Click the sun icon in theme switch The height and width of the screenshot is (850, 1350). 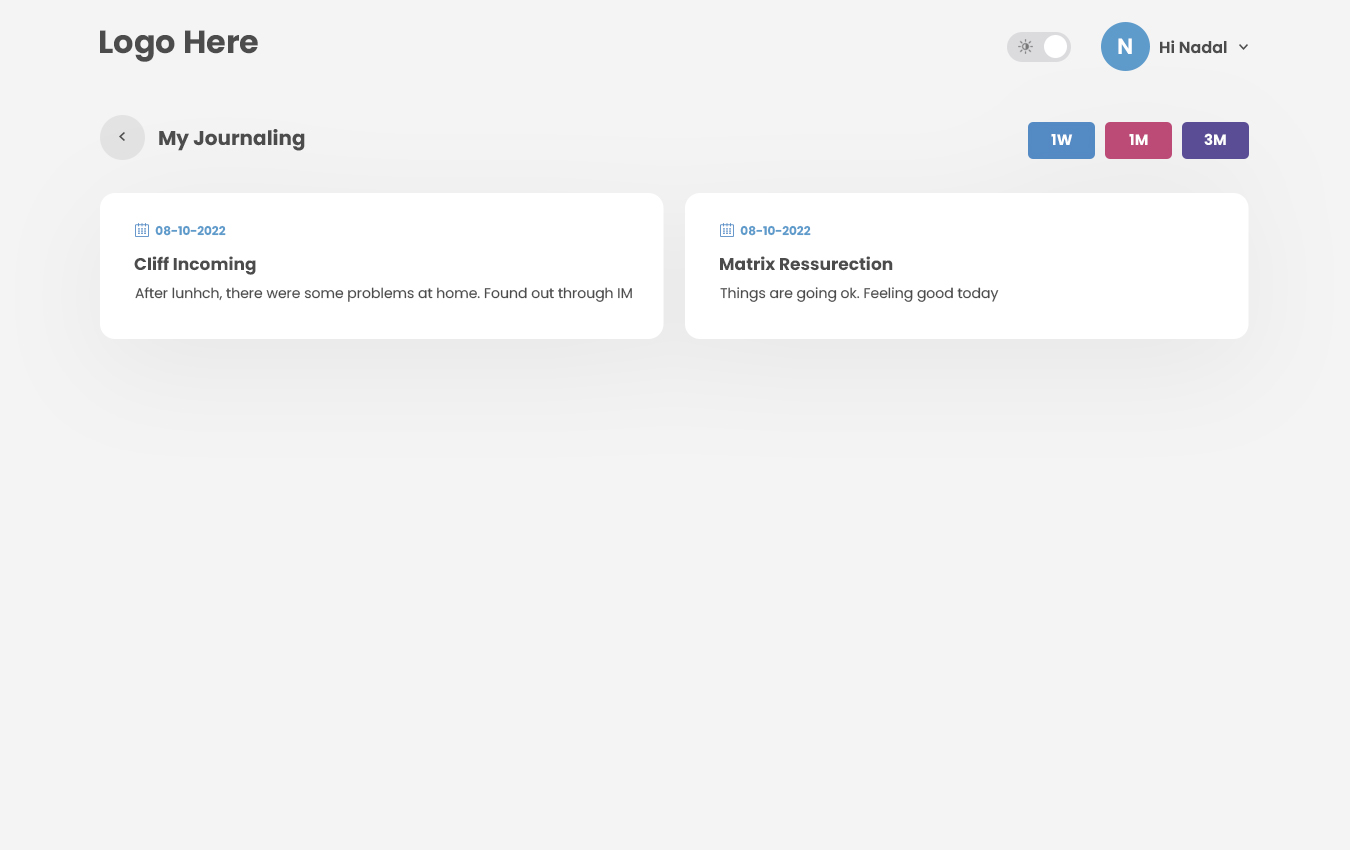coord(1025,47)
